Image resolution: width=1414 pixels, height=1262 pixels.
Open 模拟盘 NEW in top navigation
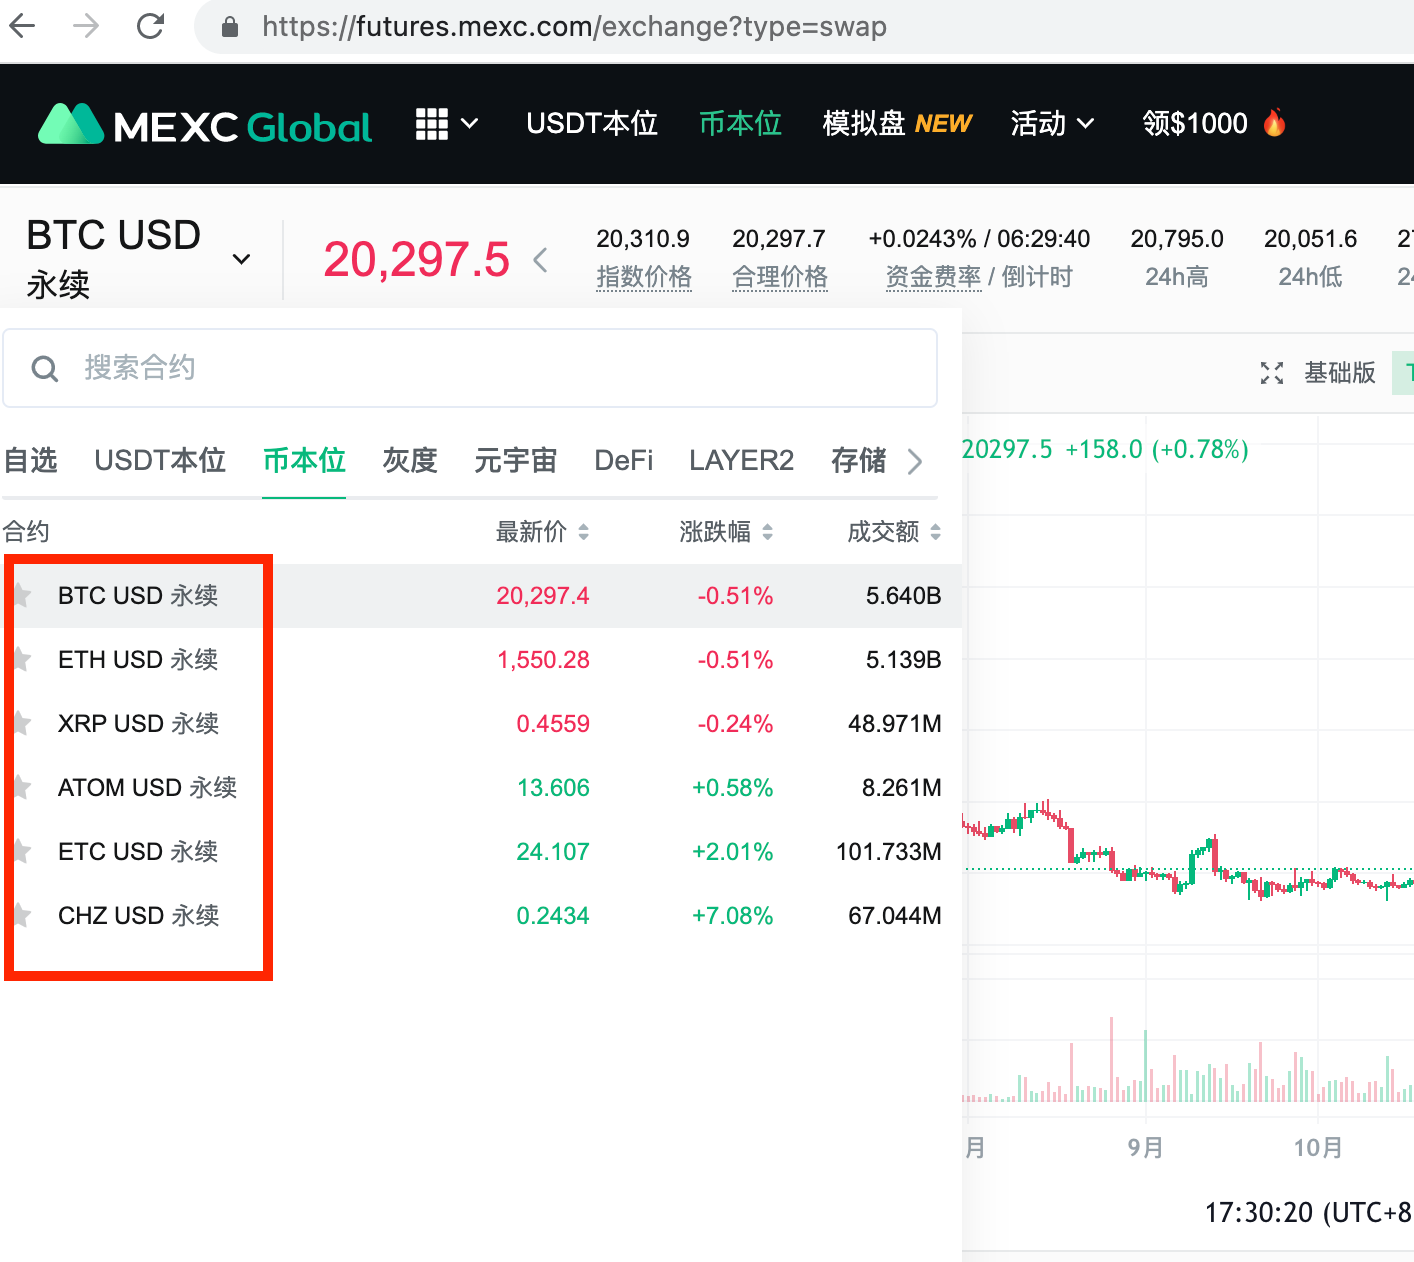pyautogui.click(x=897, y=124)
